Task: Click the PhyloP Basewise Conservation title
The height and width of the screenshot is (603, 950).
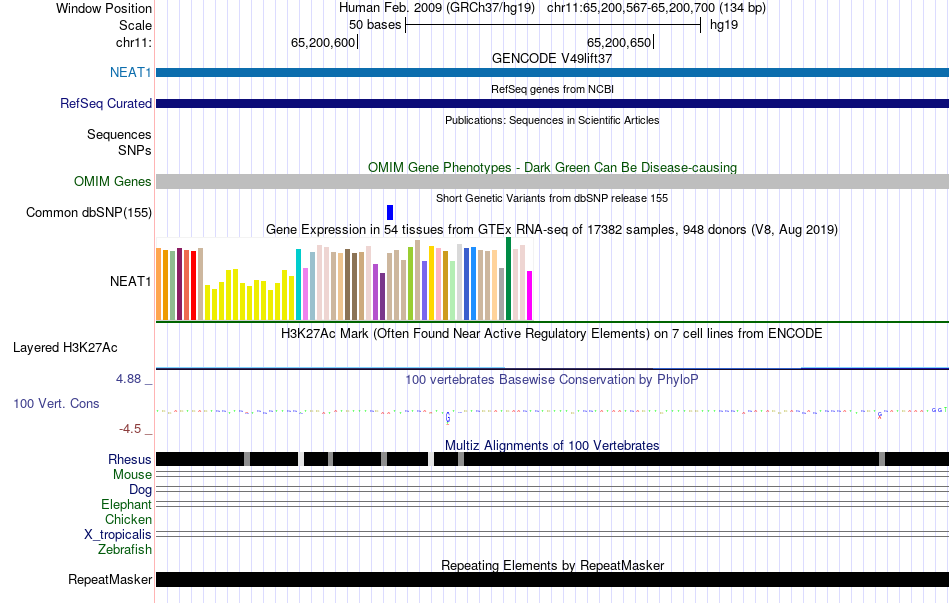Action: coord(552,379)
